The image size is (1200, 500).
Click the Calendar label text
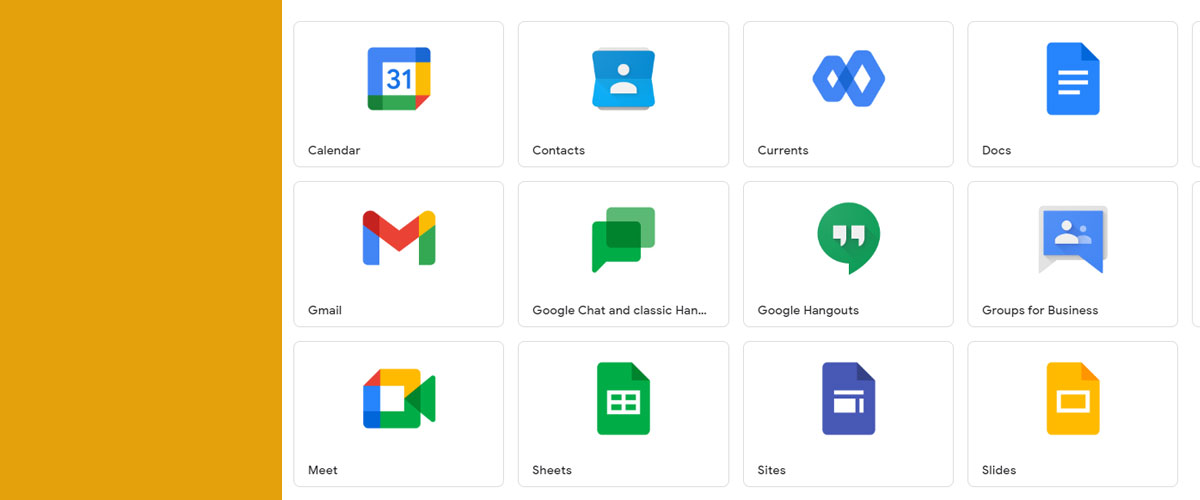pos(334,150)
